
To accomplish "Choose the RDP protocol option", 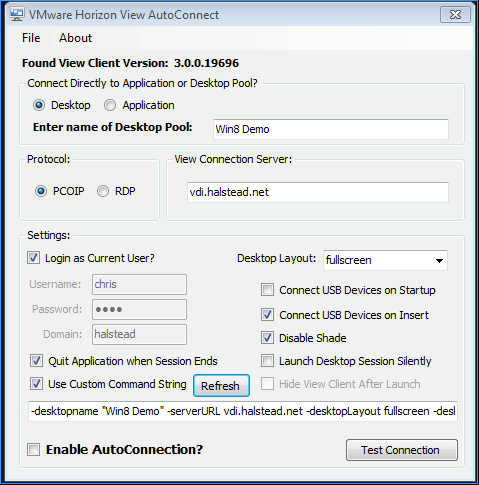I will tap(103, 191).
